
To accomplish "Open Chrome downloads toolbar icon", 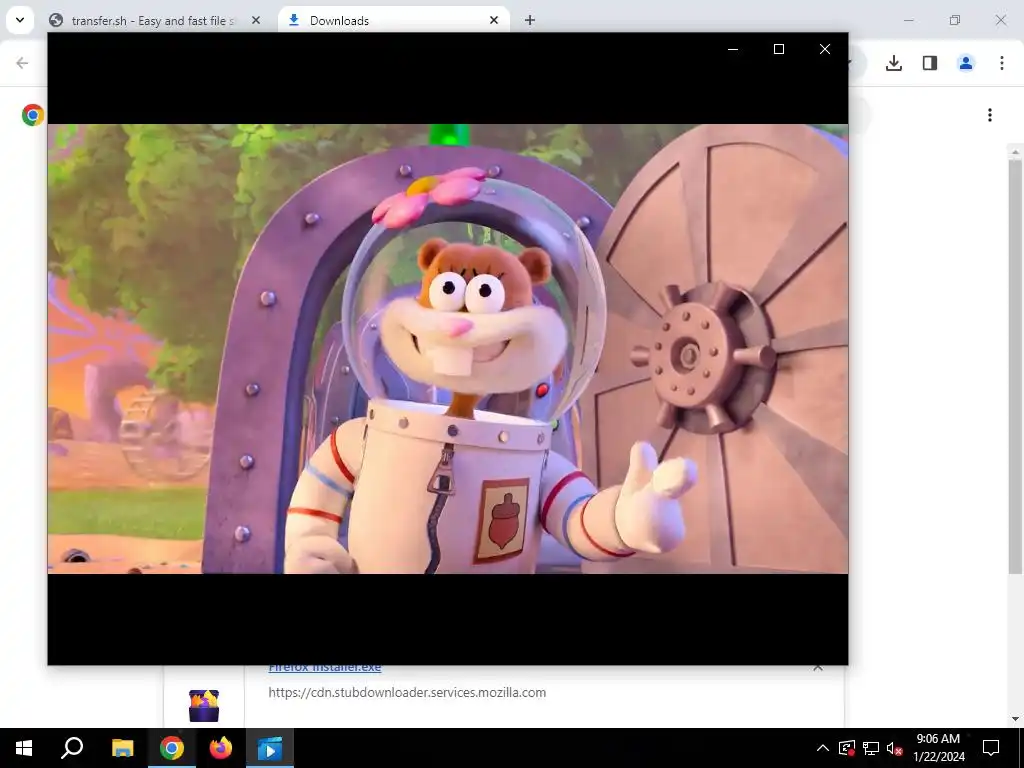I will [894, 63].
